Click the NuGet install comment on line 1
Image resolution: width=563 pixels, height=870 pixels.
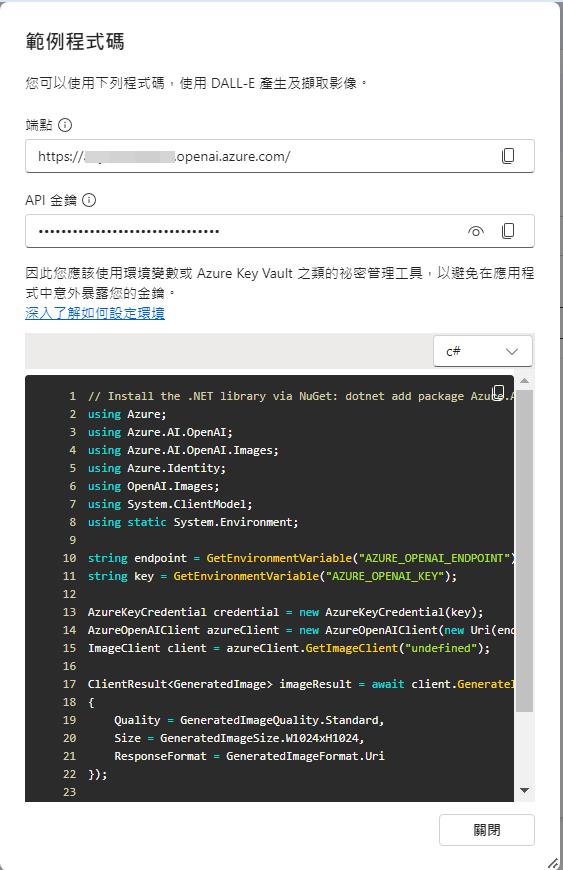(x=301, y=396)
